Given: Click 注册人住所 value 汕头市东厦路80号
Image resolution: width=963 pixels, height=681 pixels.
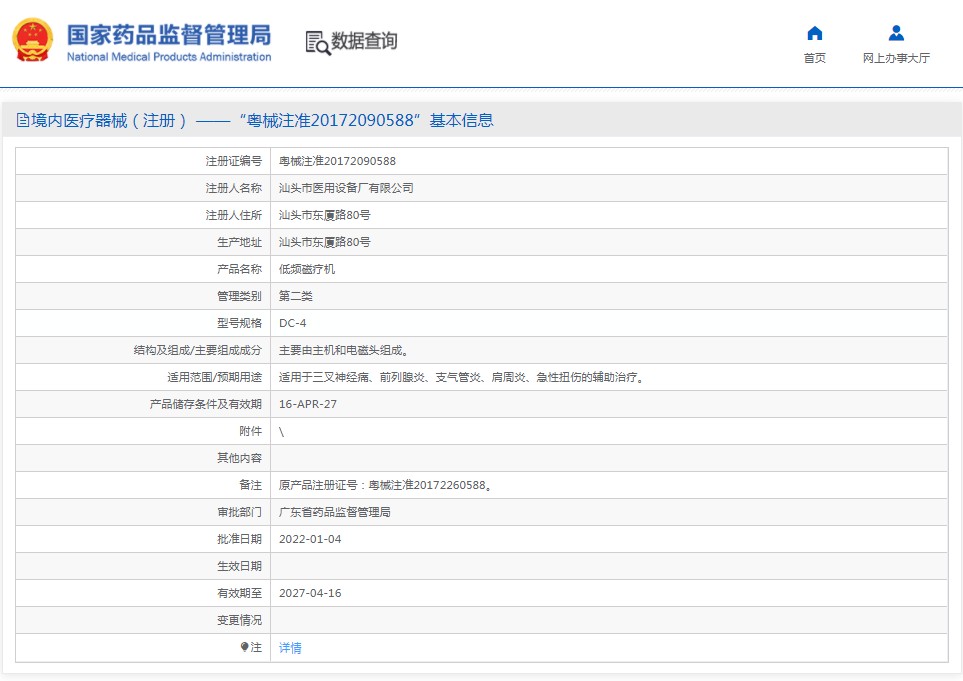Looking at the screenshot, I should [x=324, y=215].
